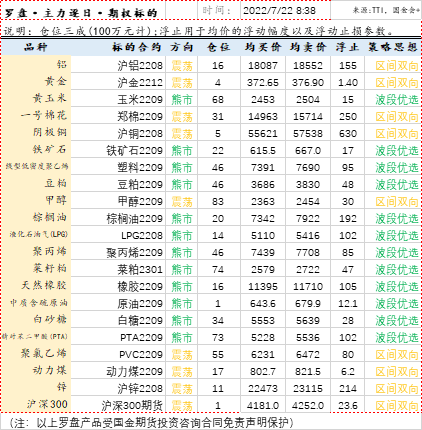Click the stop value 630 for 沪铜2208
The image size is (422, 430).
coord(348,134)
